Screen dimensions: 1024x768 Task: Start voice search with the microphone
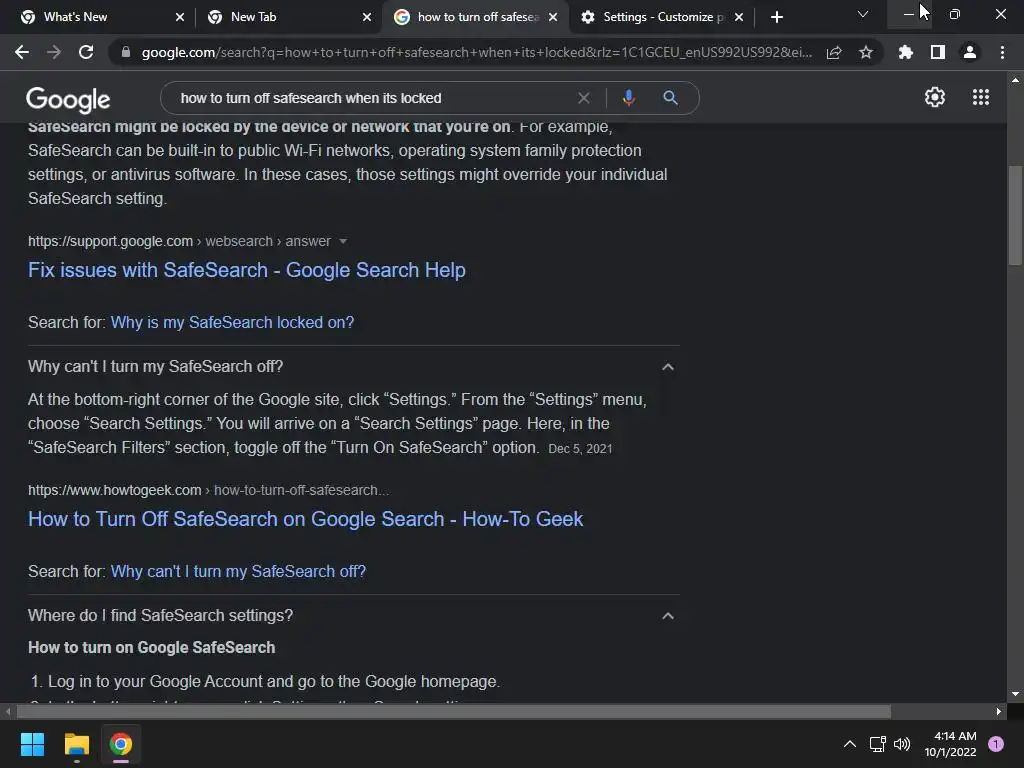pyautogui.click(x=628, y=98)
